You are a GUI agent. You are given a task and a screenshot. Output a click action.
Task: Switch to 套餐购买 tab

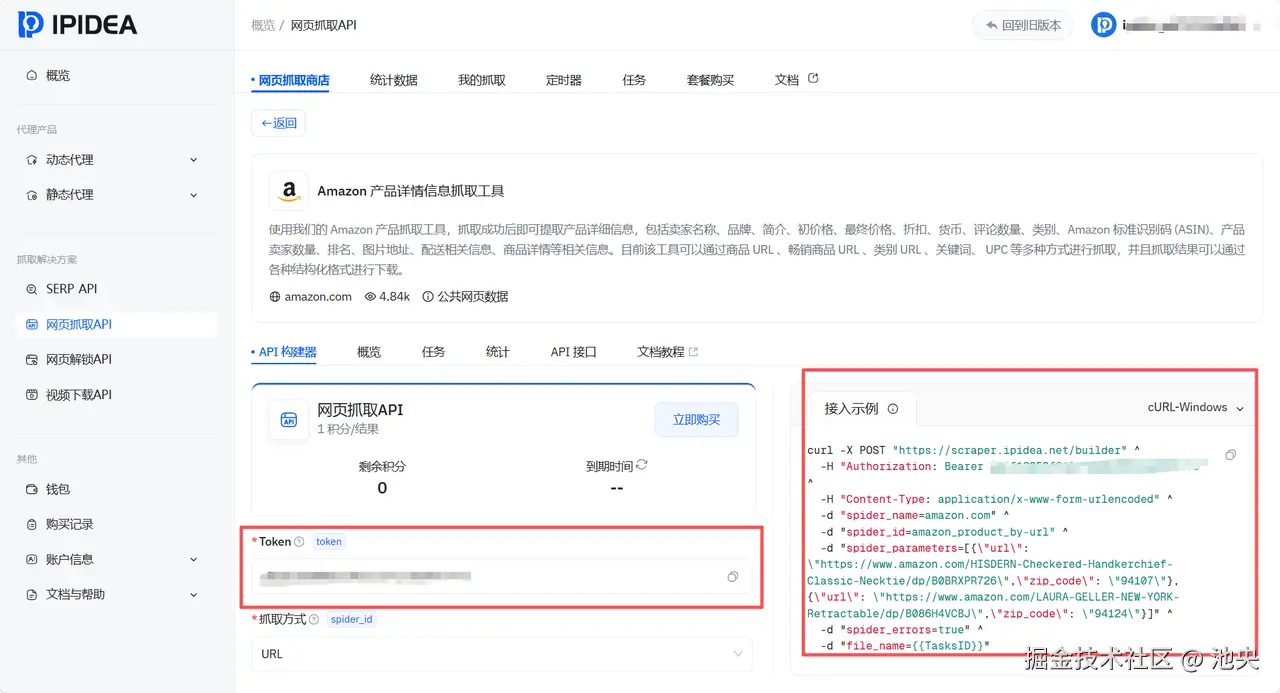click(710, 80)
